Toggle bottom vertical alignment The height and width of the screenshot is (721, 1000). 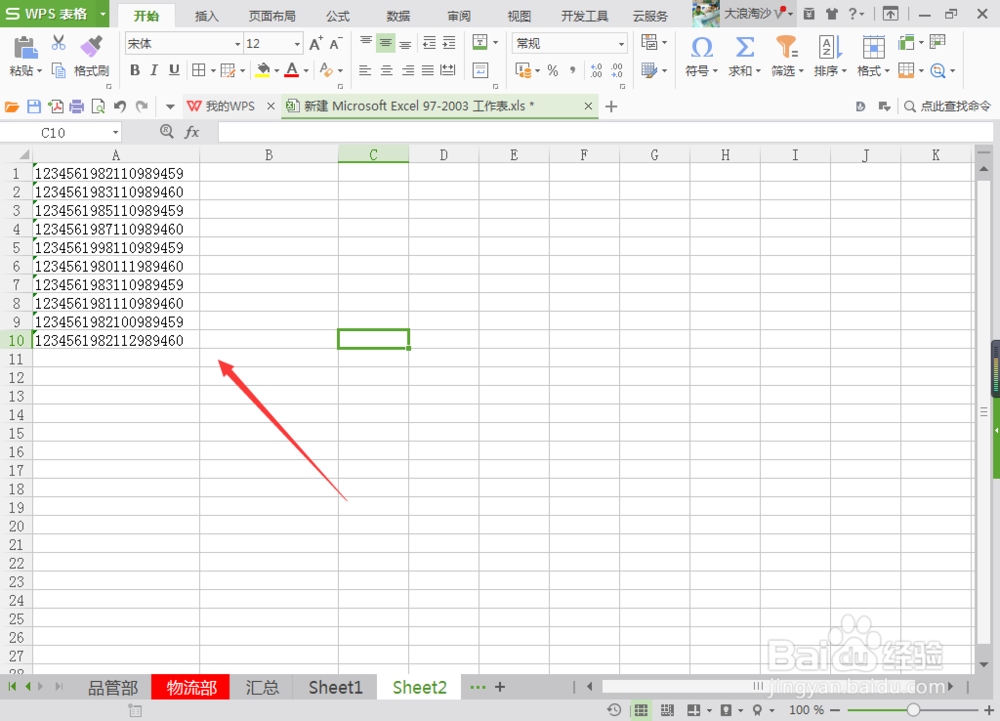(405, 43)
